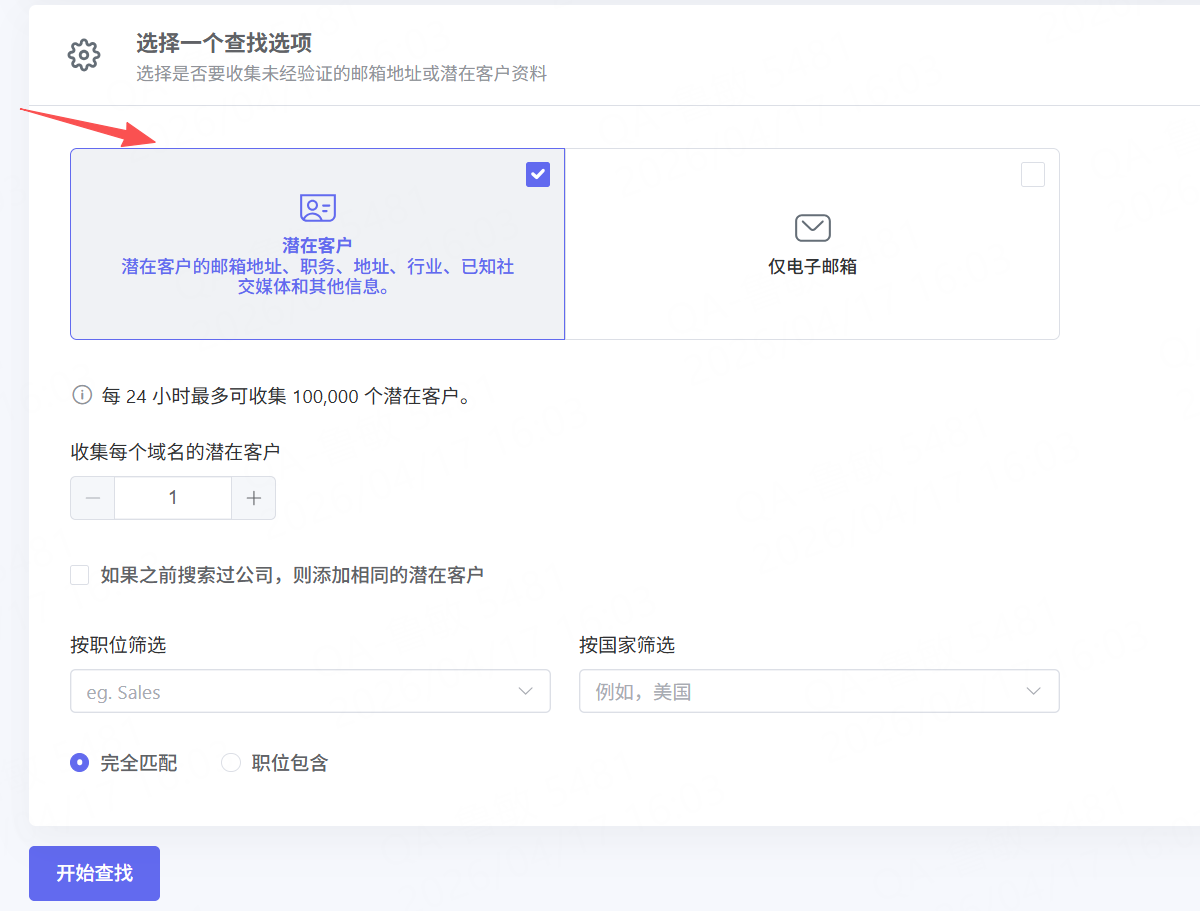Click the chevron arrow in the 按国家筛选 box

pyautogui.click(x=1034, y=691)
